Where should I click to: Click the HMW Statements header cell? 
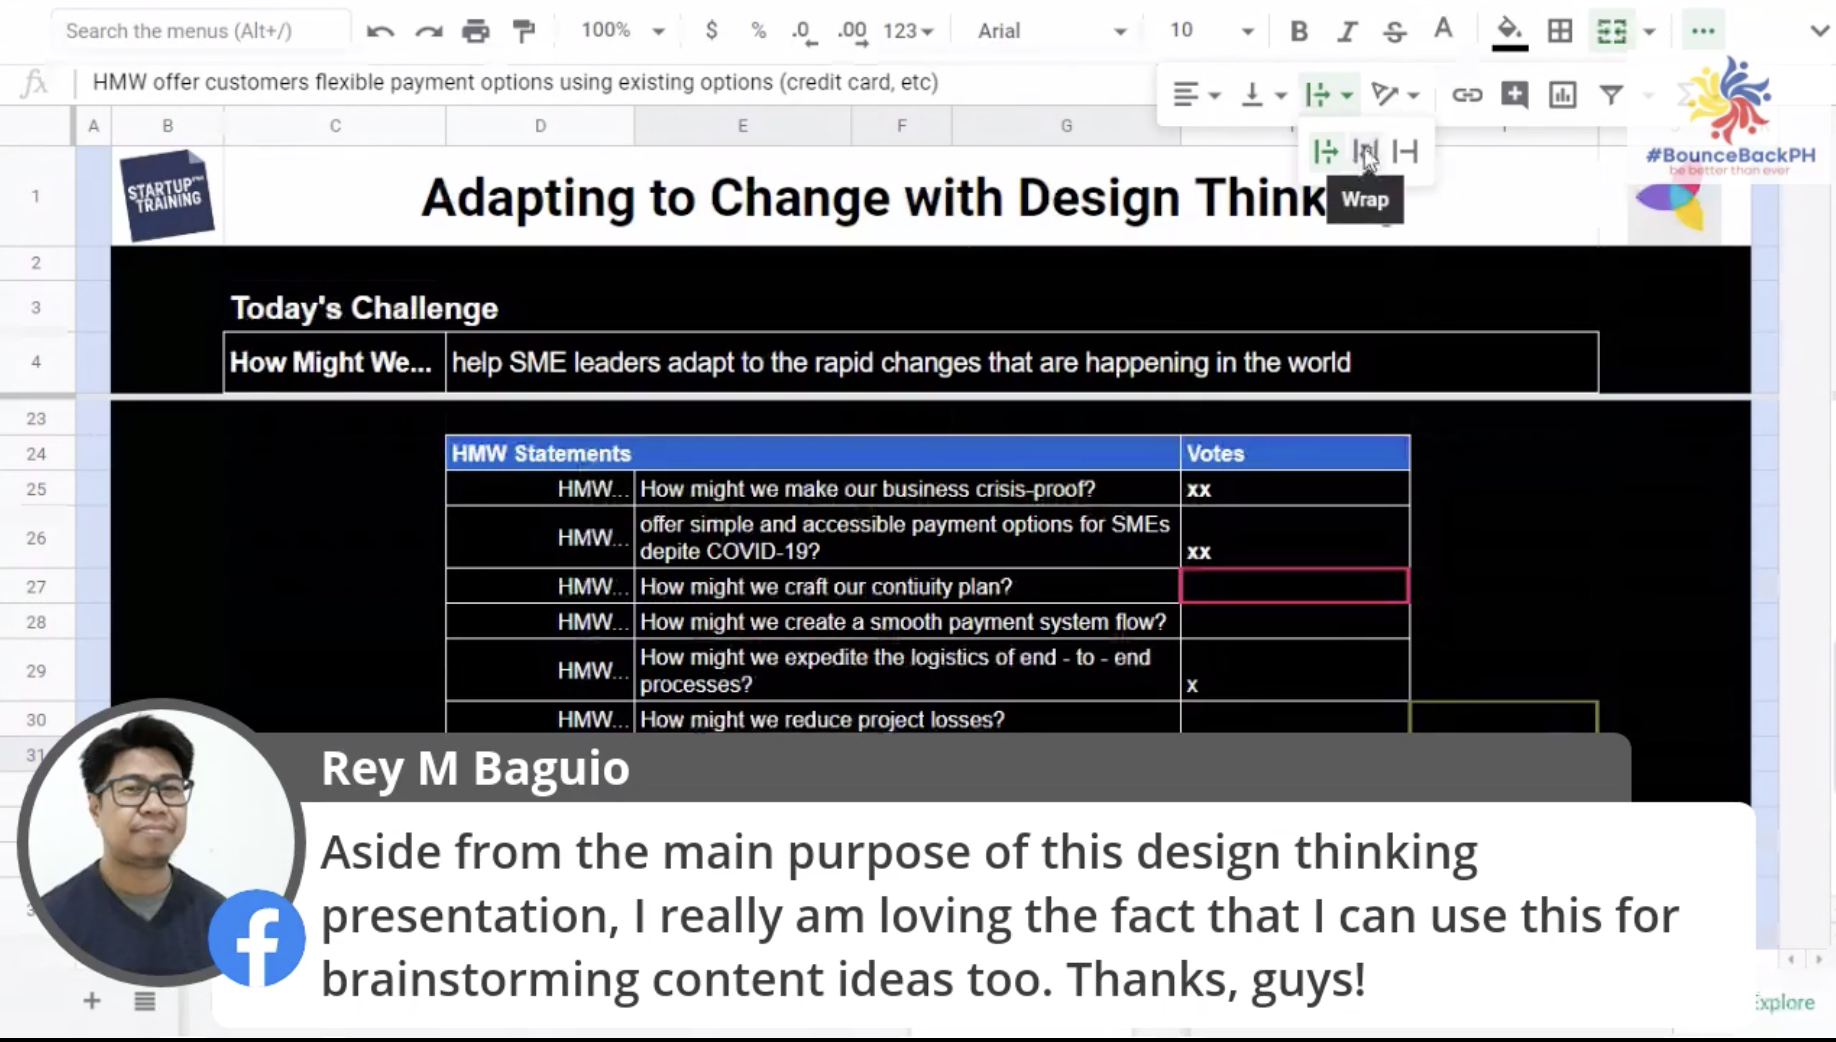[x=812, y=453]
